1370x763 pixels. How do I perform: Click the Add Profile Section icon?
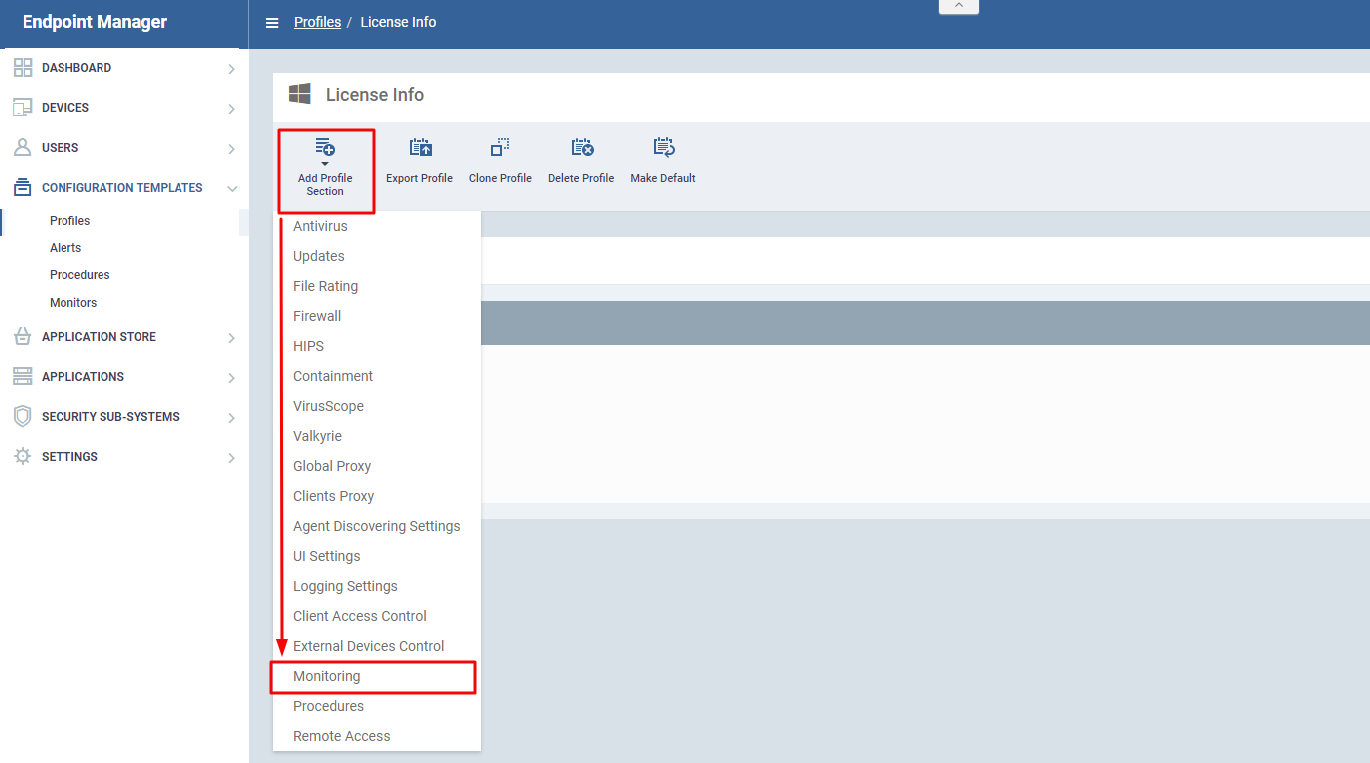(x=325, y=148)
